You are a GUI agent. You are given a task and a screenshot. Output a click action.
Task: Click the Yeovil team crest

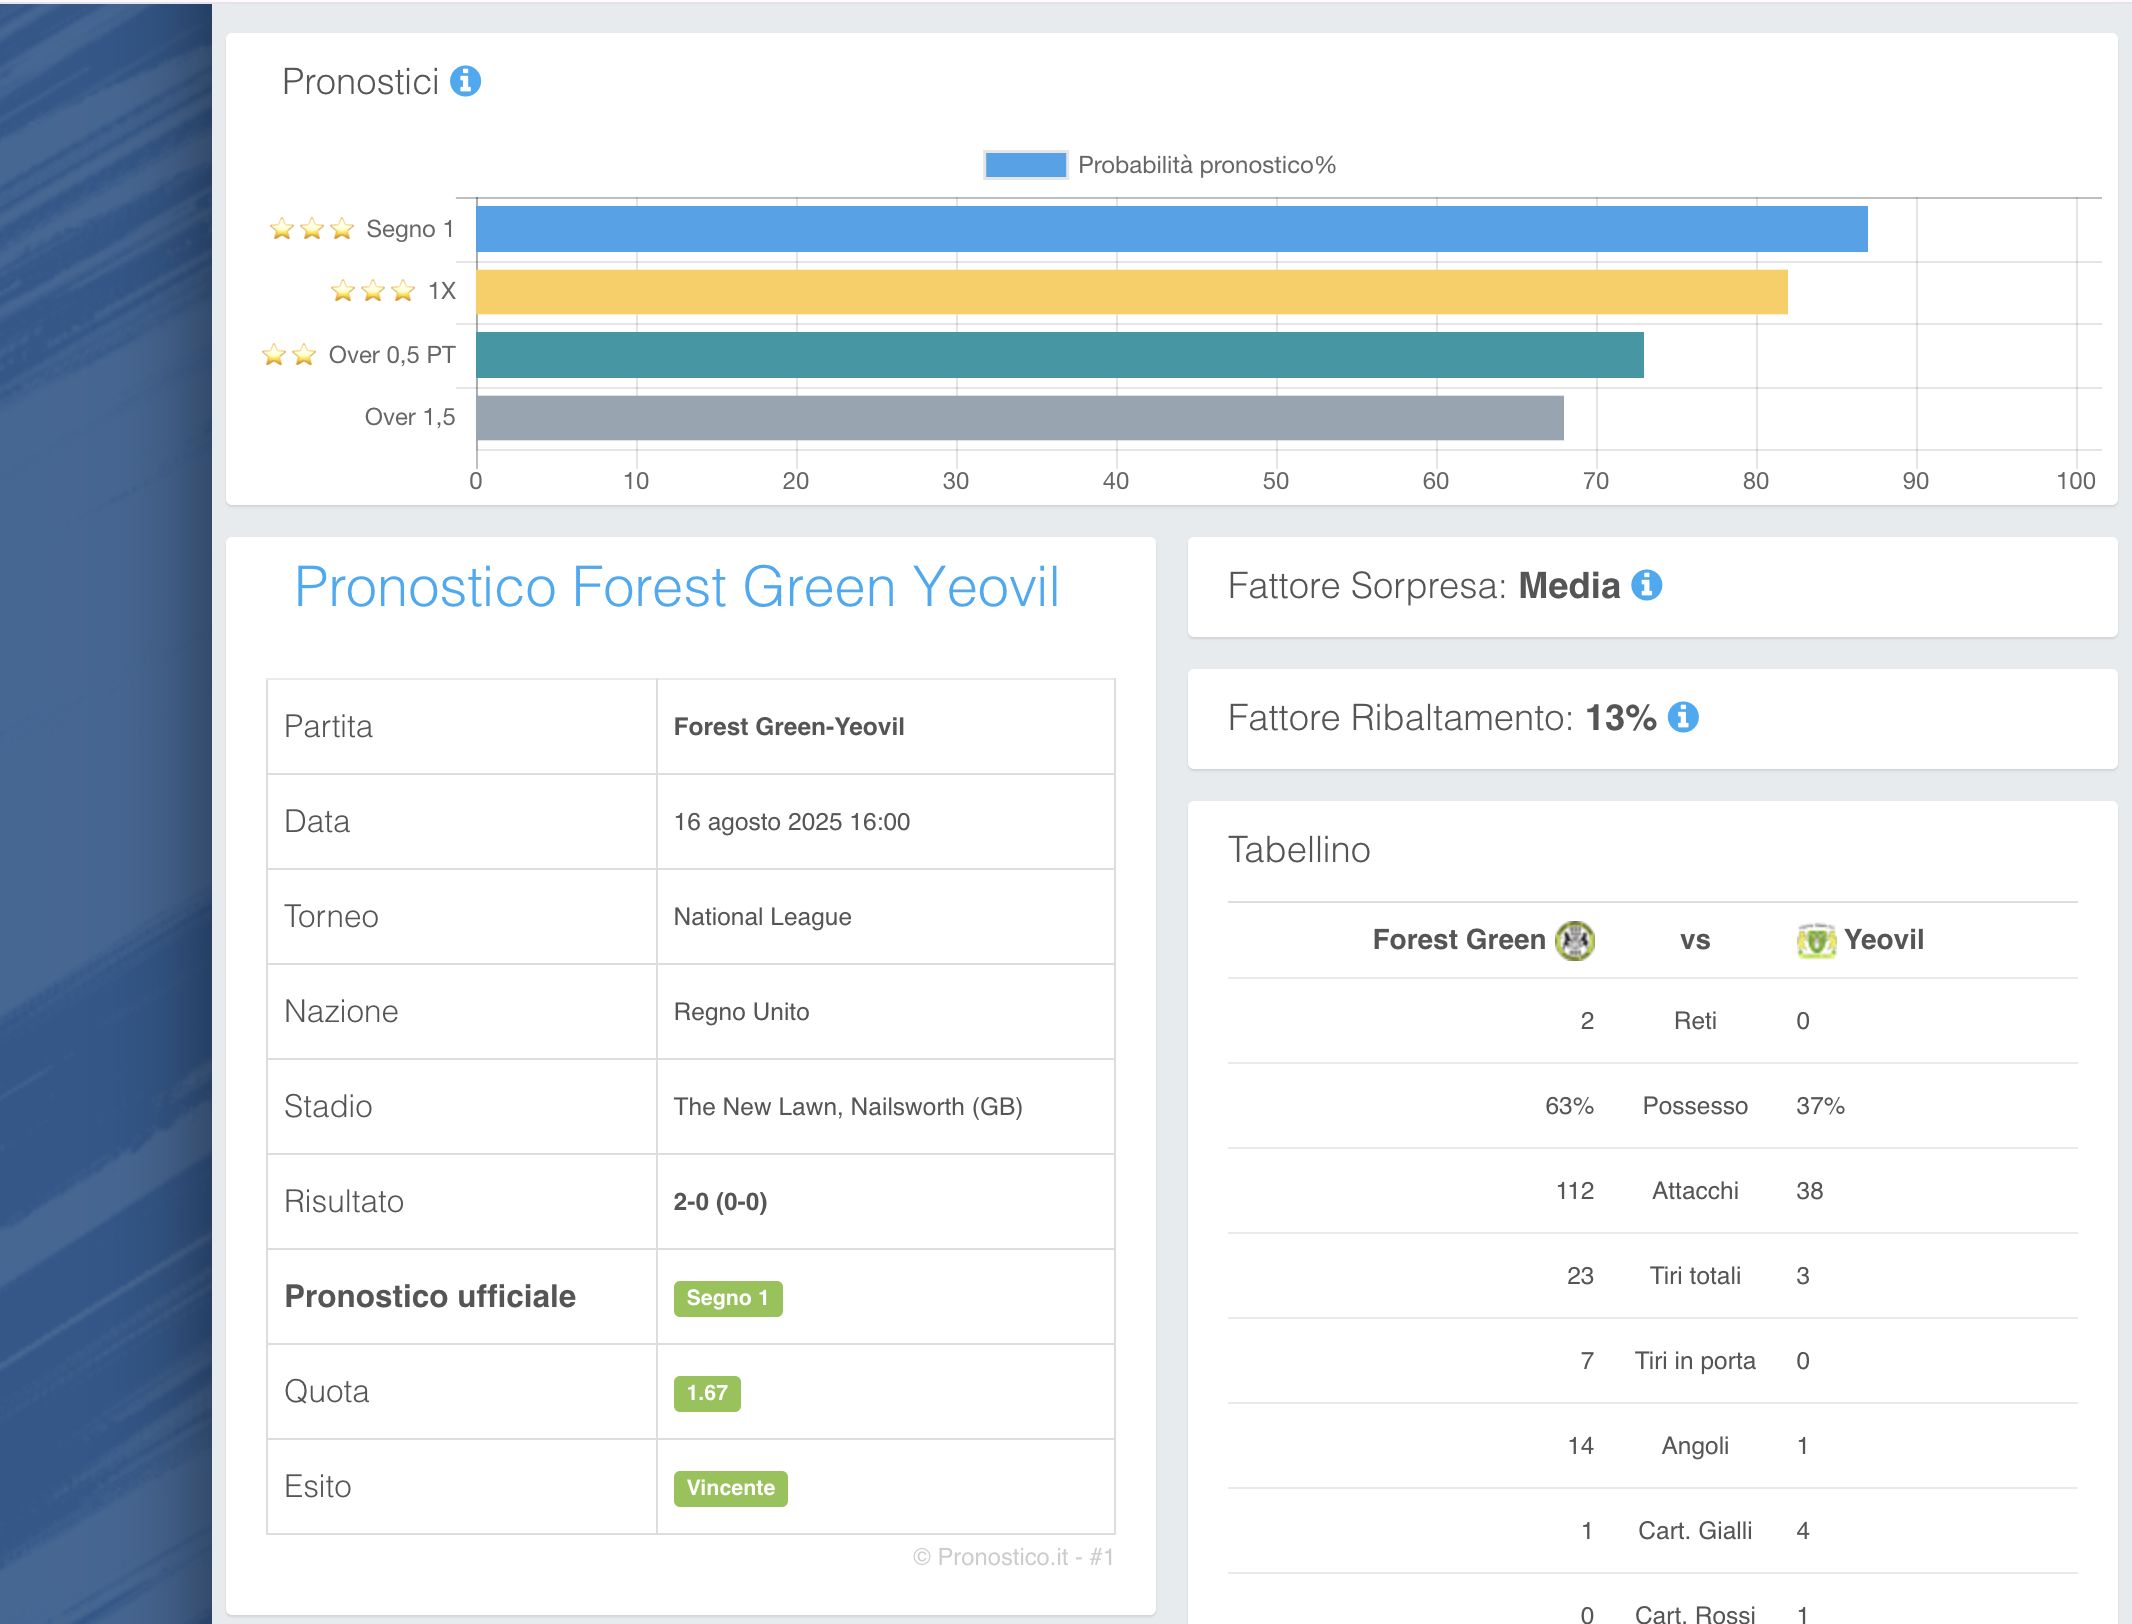click(x=1816, y=940)
